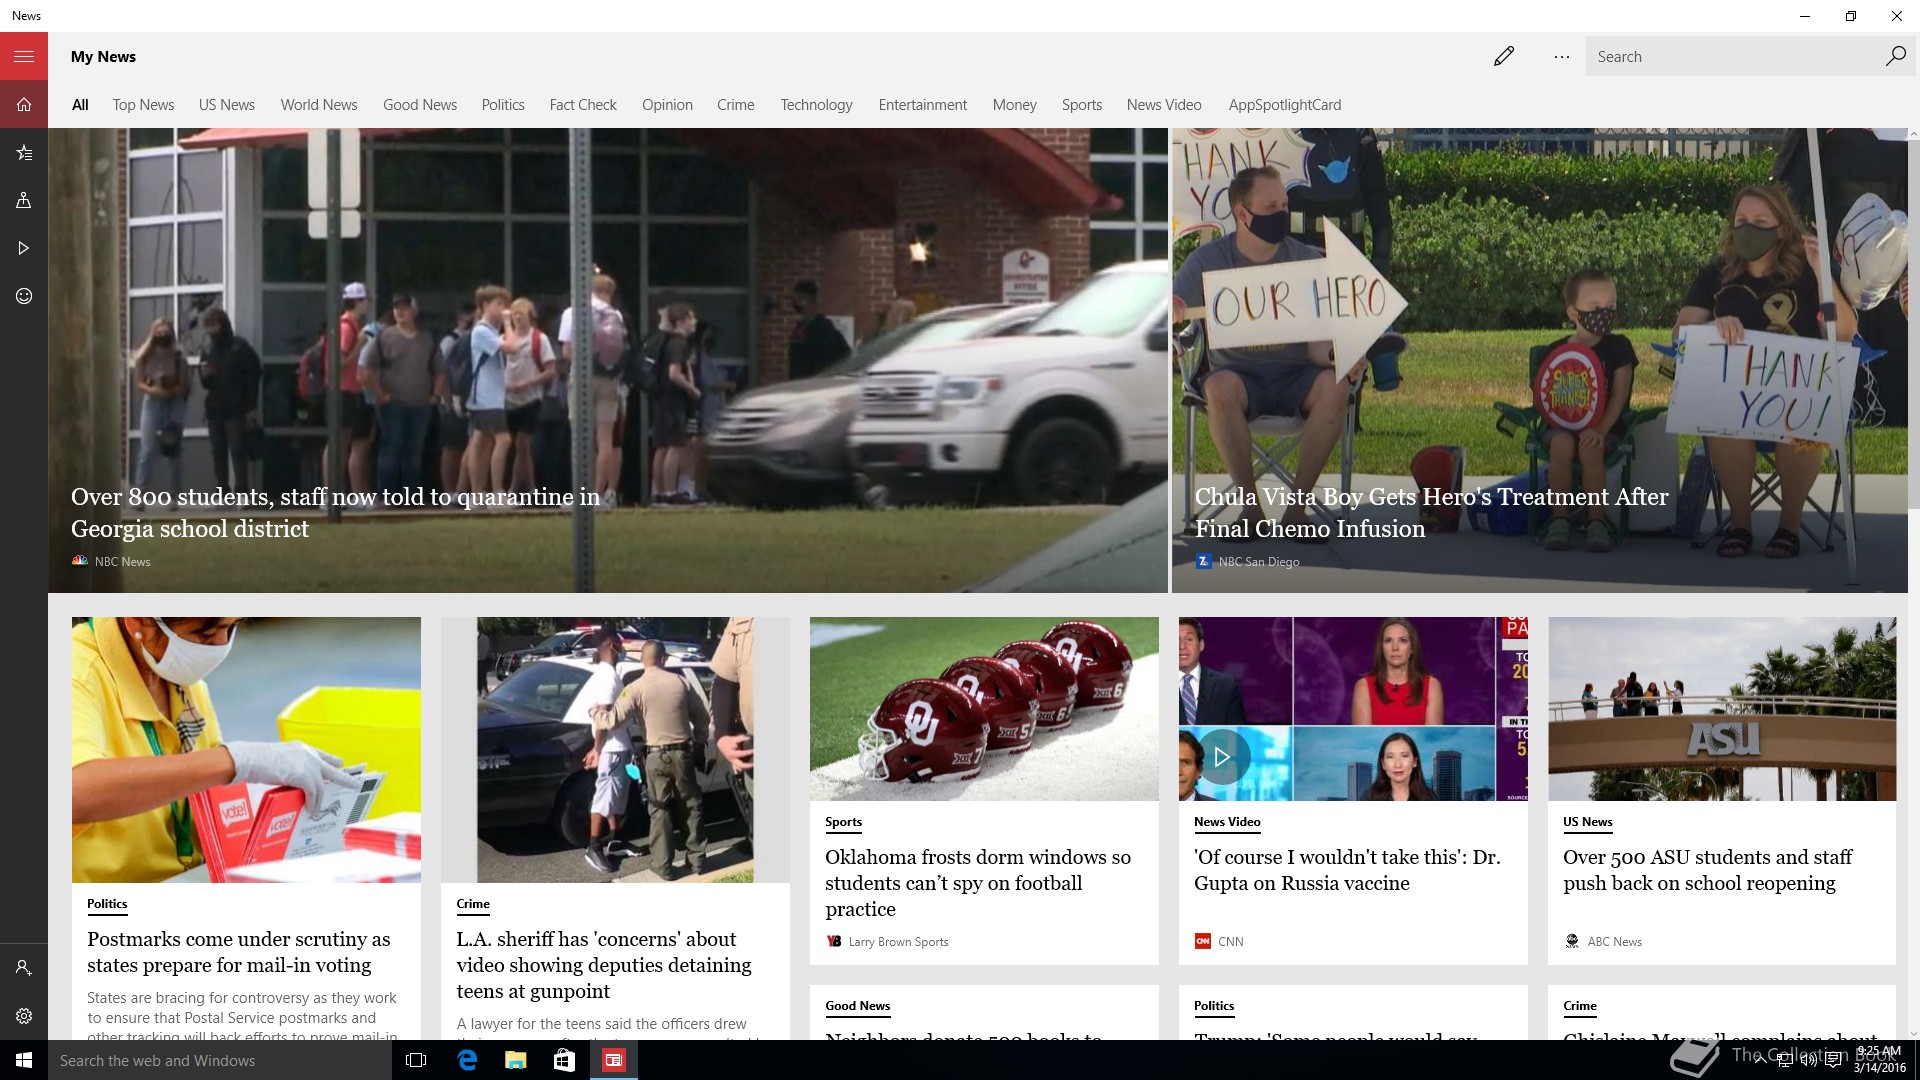Screen dimensions: 1920x1080
Task: Open the hamburger navigation menu
Action: pyautogui.click(x=24, y=56)
